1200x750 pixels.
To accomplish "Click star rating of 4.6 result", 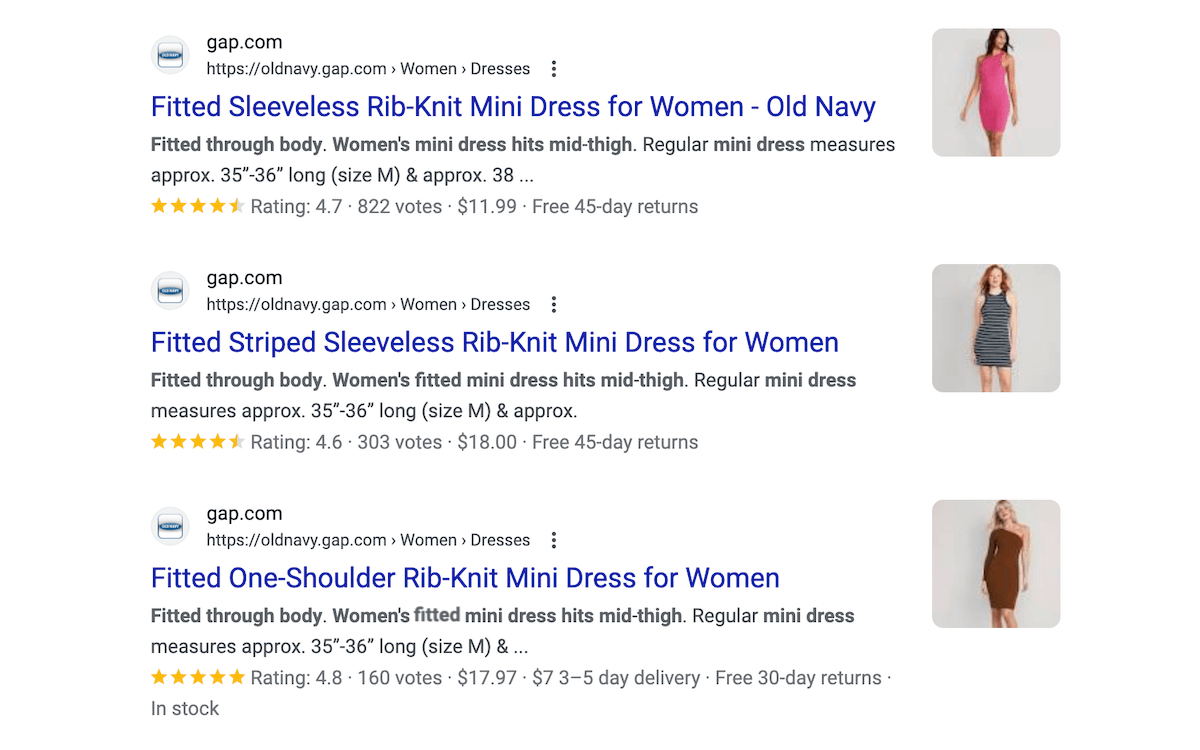I will click(x=198, y=443).
